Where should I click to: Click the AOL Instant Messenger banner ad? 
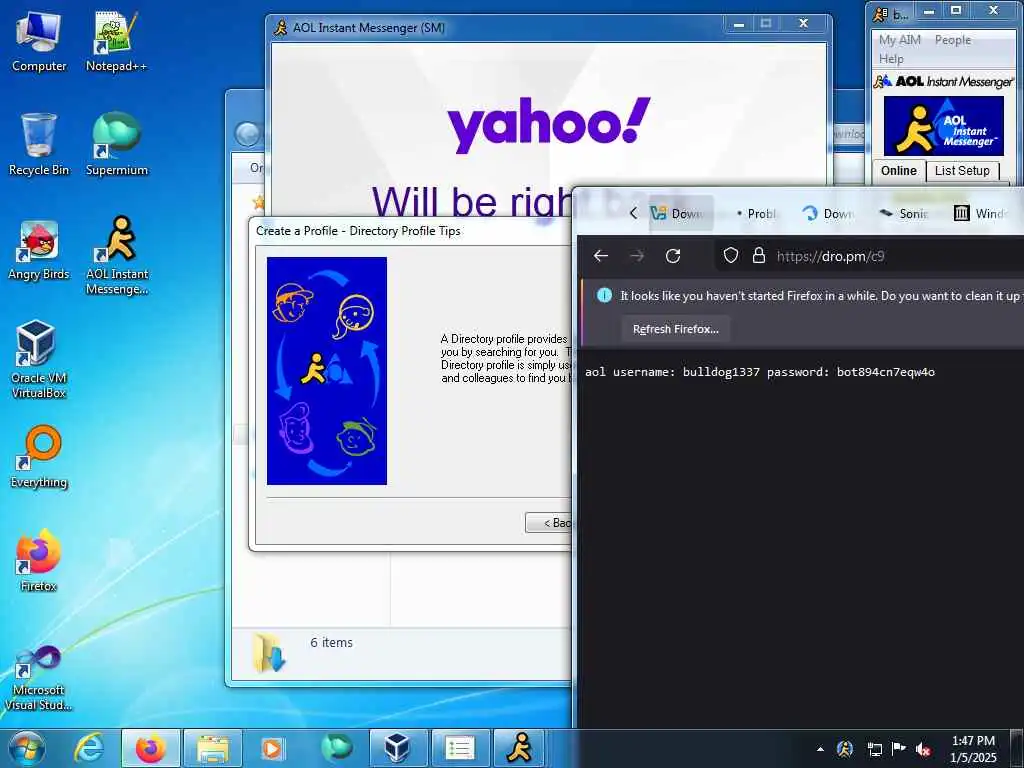[x=943, y=126]
